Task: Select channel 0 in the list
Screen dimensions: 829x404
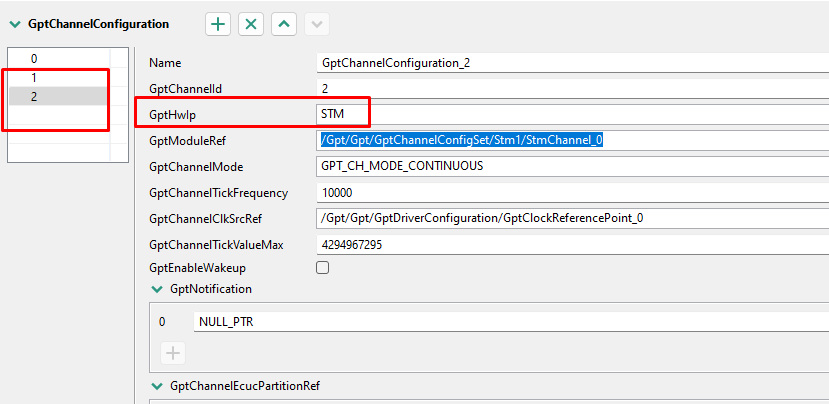Action: click(x=59, y=59)
